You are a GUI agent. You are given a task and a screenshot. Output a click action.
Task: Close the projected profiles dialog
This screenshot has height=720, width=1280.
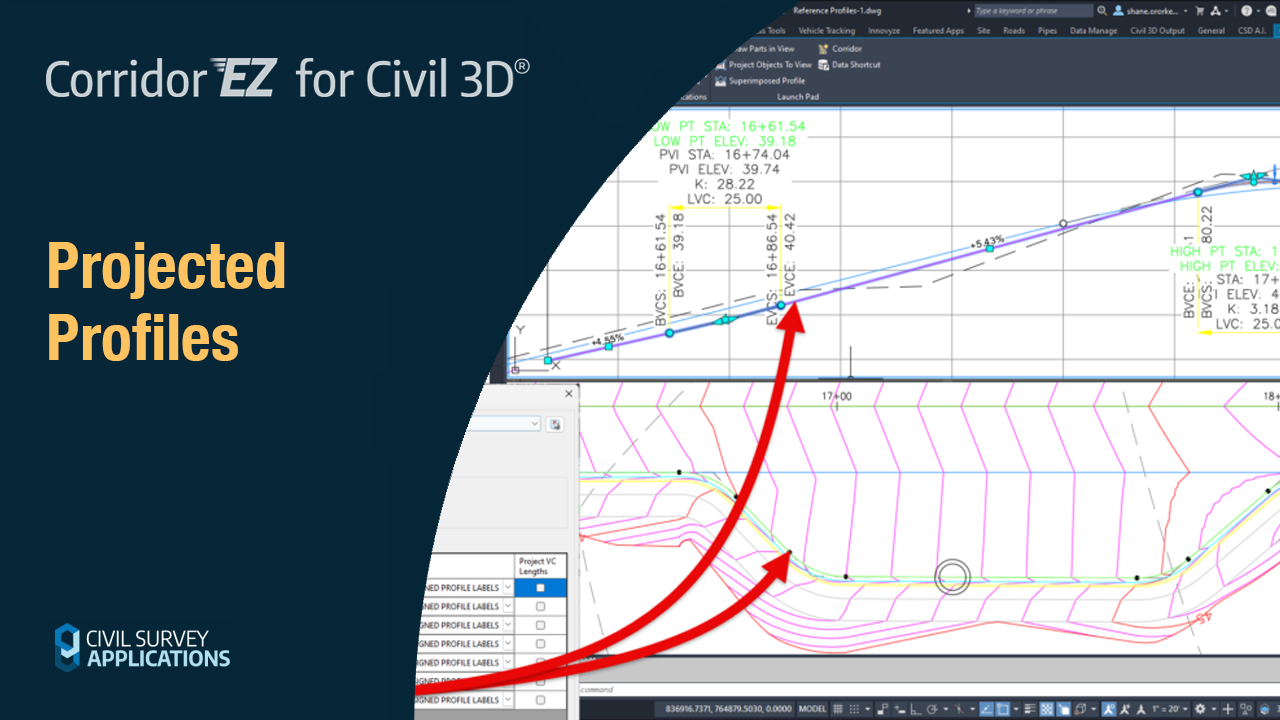(x=569, y=394)
